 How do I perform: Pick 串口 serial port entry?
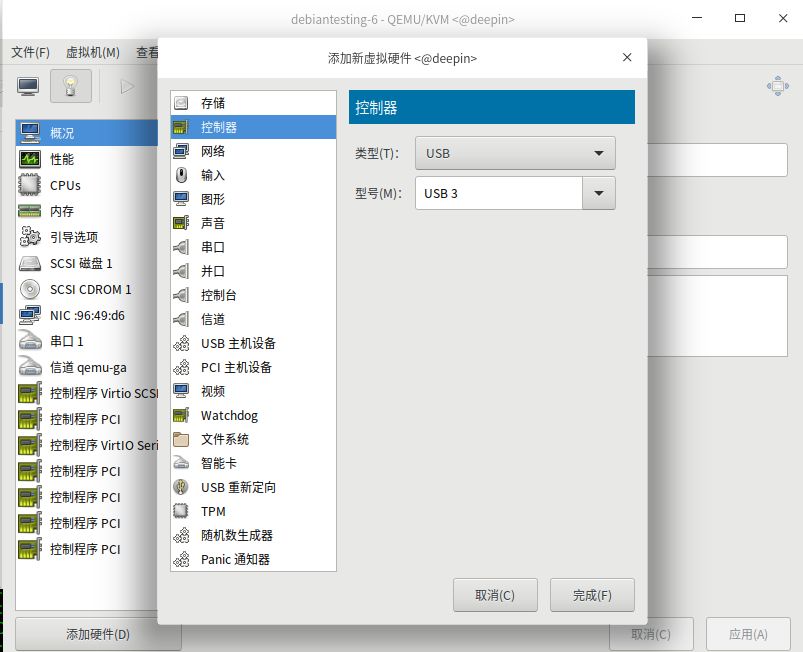pyautogui.click(x=253, y=247)
